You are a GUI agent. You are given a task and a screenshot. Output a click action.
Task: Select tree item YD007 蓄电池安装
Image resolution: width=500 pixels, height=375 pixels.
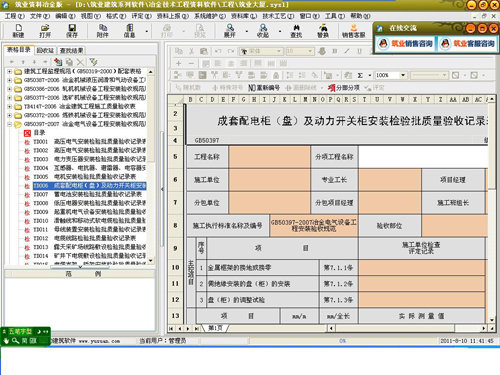(x=87, y=194)
